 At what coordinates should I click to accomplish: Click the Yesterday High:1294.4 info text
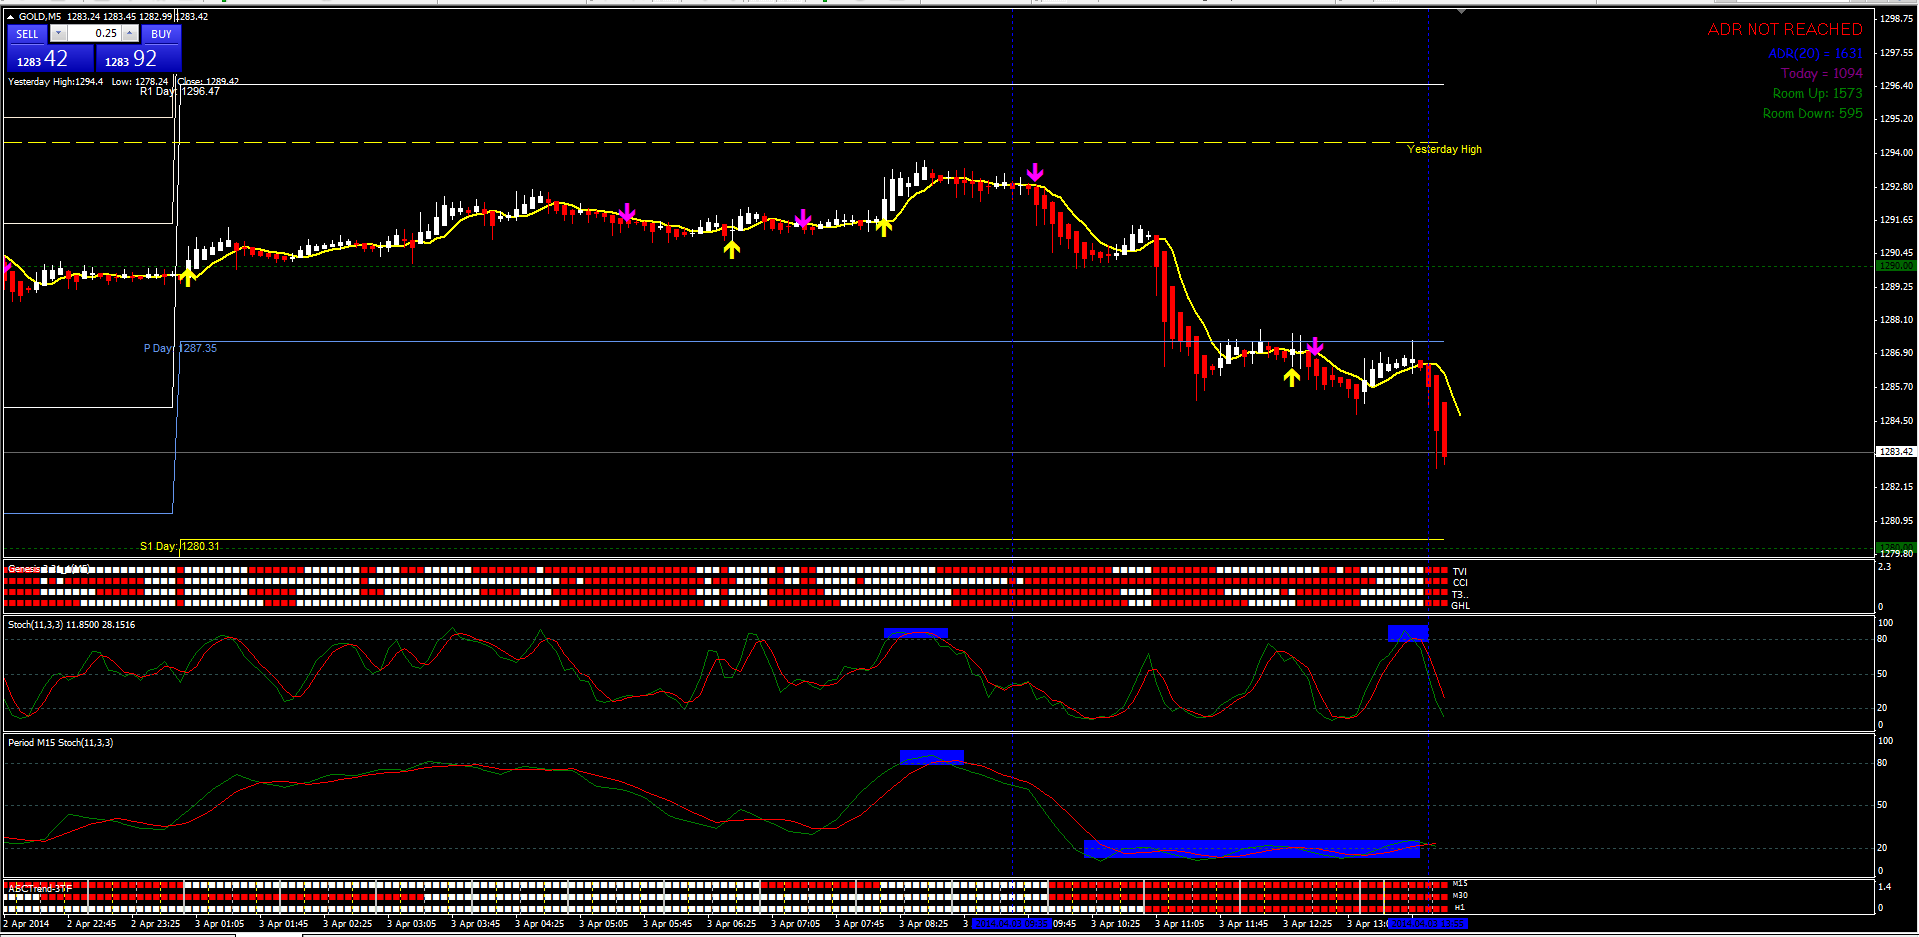pos(56,82)
